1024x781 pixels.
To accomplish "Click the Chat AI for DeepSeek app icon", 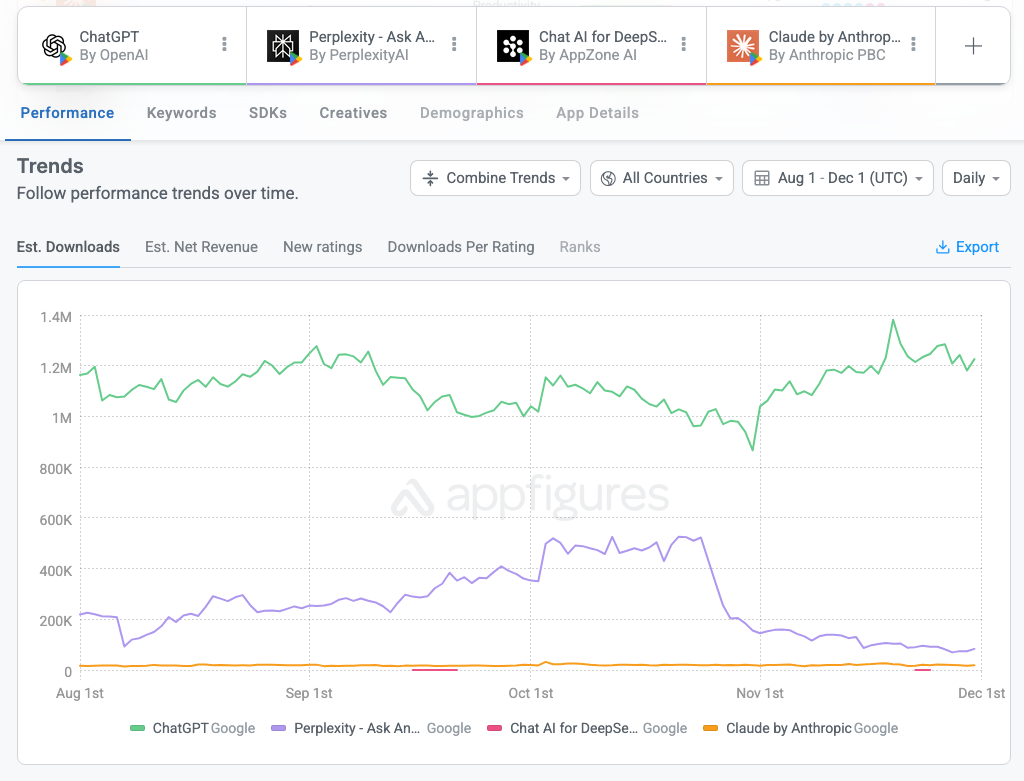I will [x=513, y=46].
